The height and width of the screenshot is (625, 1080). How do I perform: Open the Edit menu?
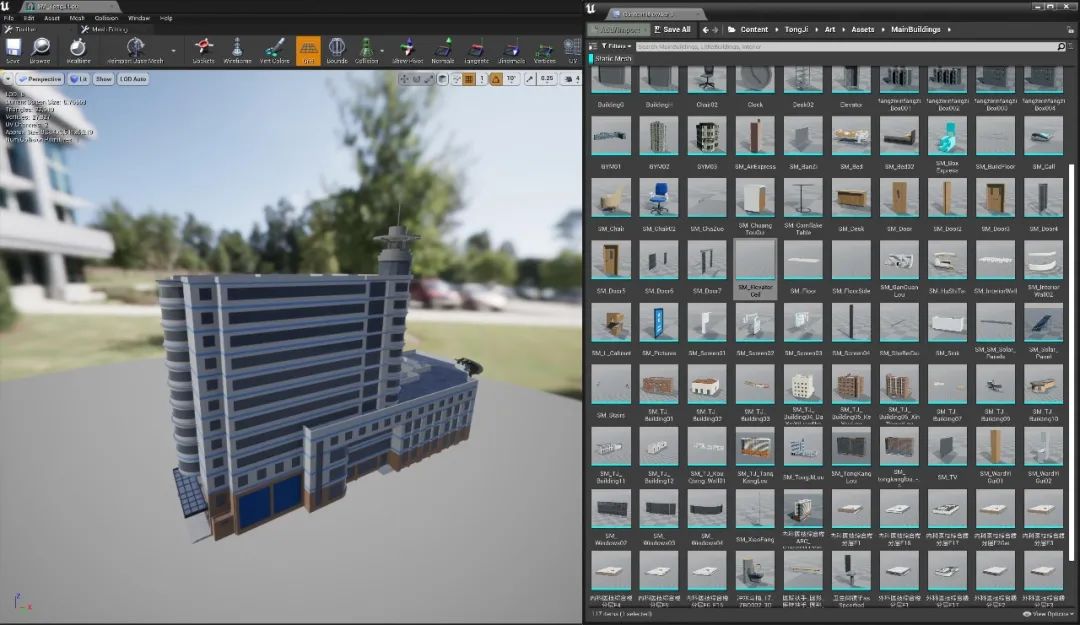click(x=29, y=18)
